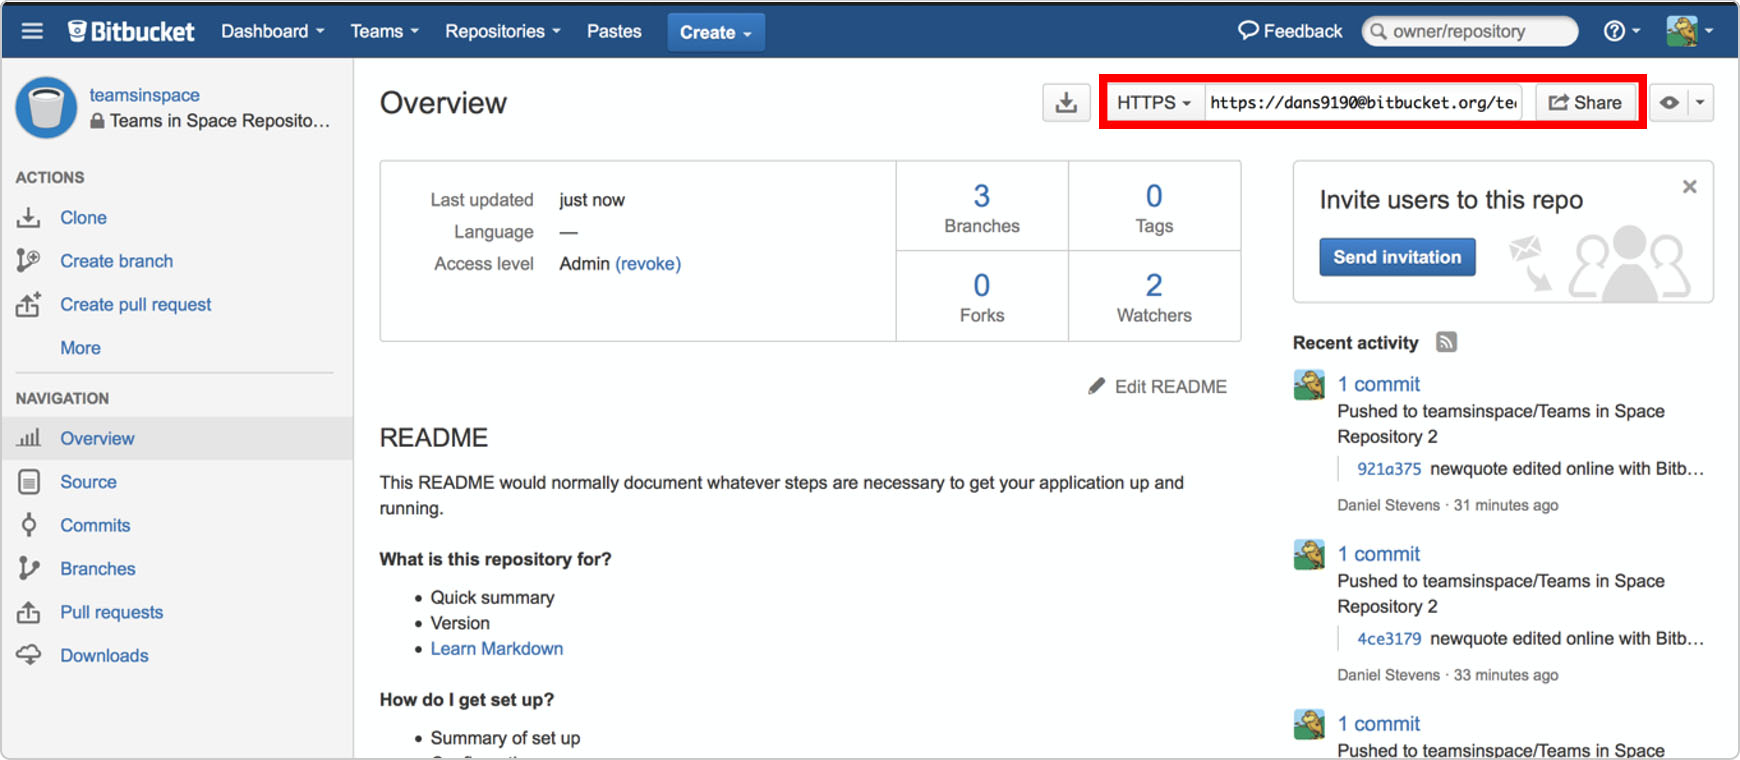The image size is (1740, 760).
Task: Click the Overview chart icon in navigation
Action: click(29, 438)
